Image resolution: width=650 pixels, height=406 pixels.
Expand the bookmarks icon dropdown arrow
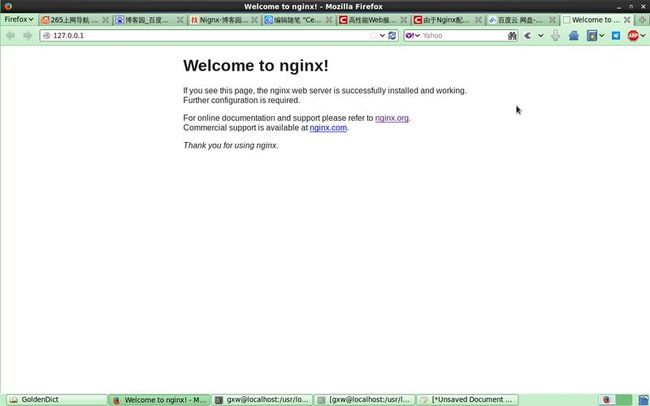pyautogui.click(x=601, y=36)
